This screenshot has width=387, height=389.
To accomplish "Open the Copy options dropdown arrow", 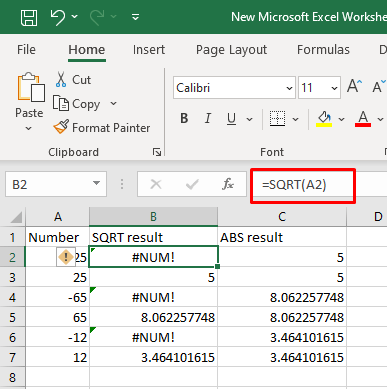I will click(113, 104).
